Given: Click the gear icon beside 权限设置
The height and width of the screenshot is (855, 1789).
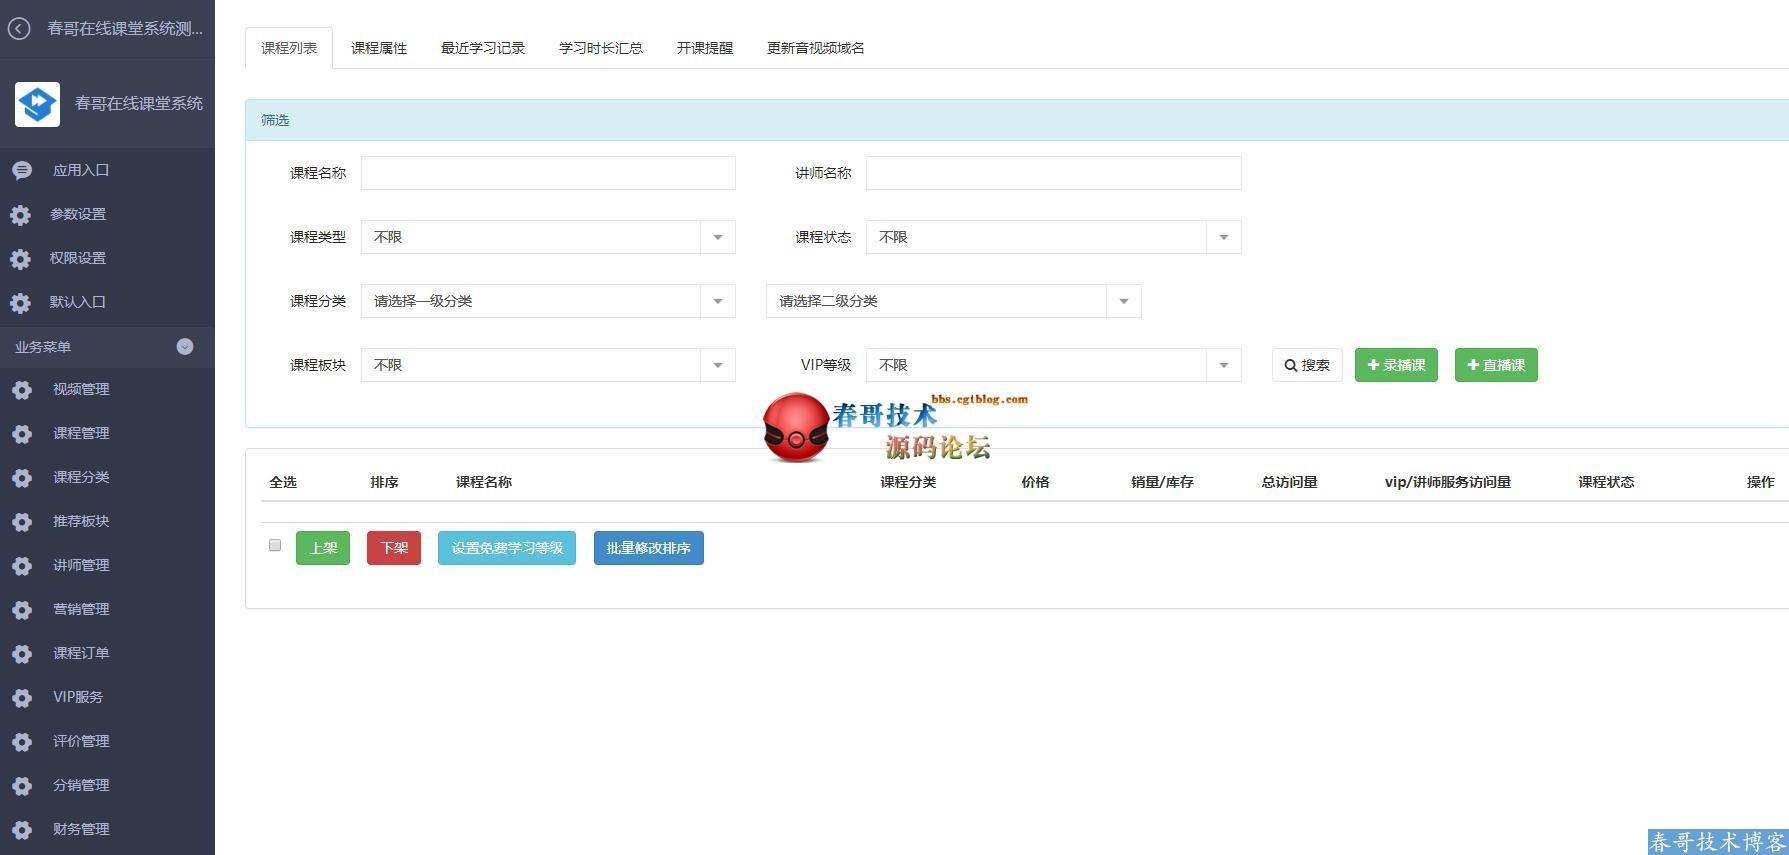Looking at the screenshot, I should (21, 259).
